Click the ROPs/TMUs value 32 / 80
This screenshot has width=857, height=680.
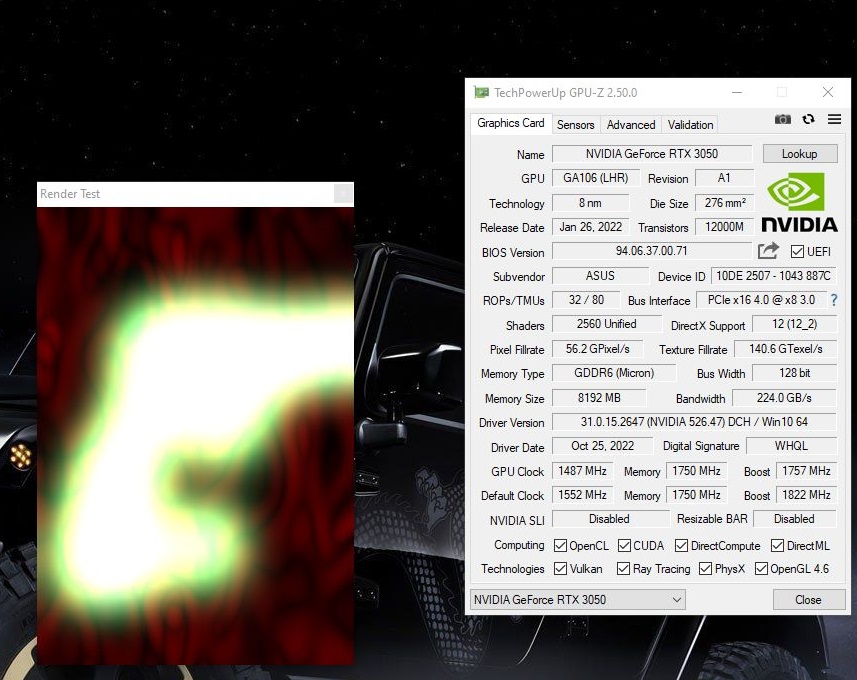[x=586, y=300]
